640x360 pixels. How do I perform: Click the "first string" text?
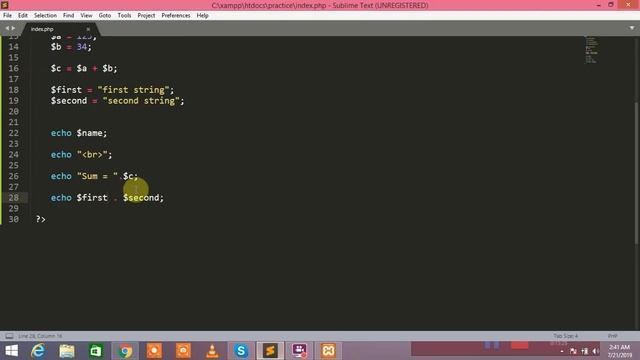pos(133,90)
